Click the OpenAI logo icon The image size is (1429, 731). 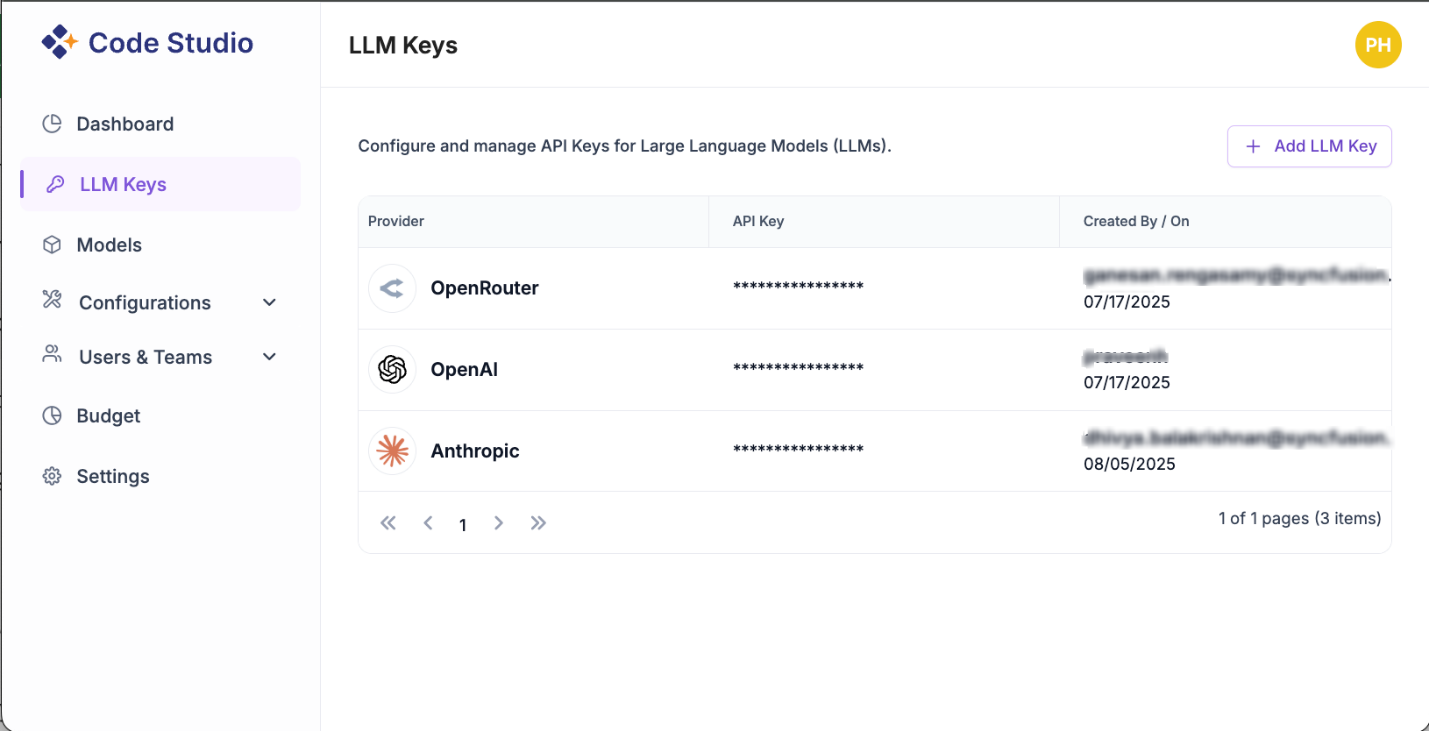click(392, 369)
